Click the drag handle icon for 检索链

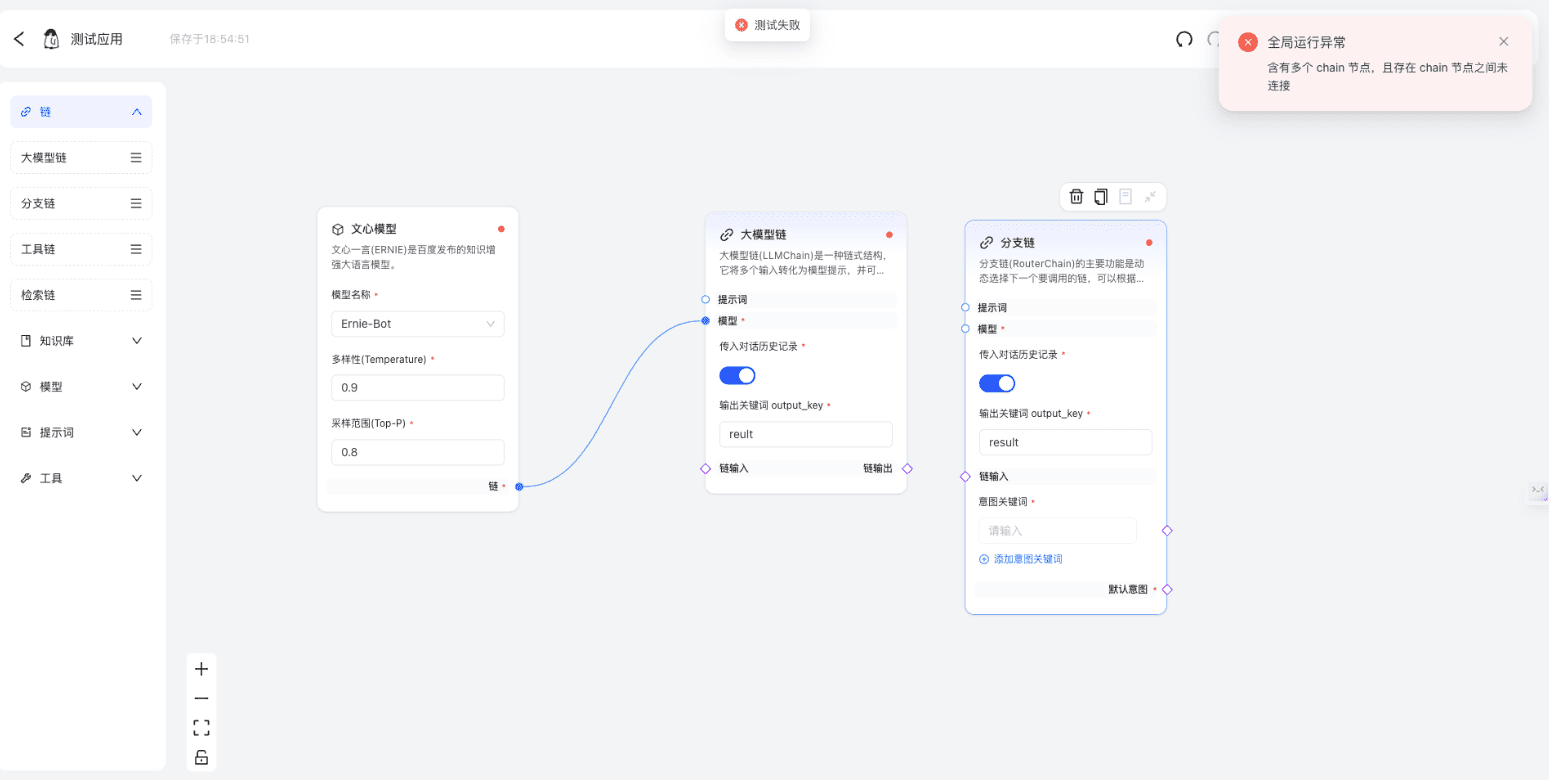pyautogui.click(x=136, y=295)
